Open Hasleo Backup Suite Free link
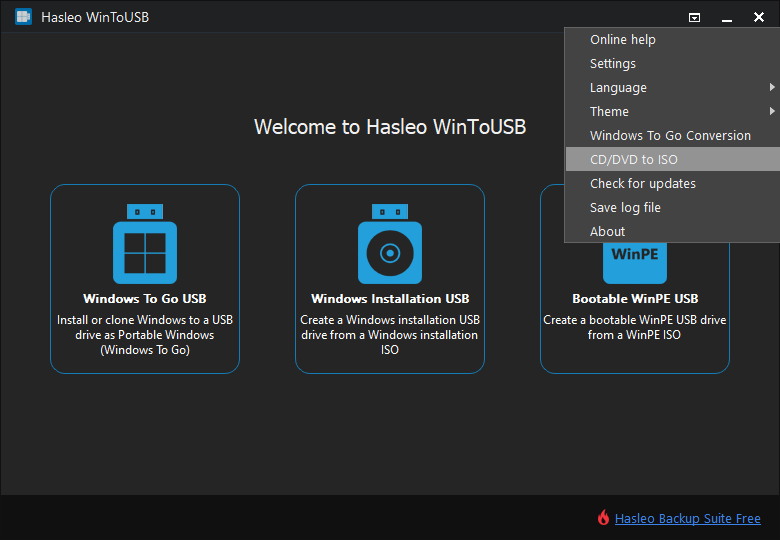Viewport: 780px width, 540px height. 687,519
